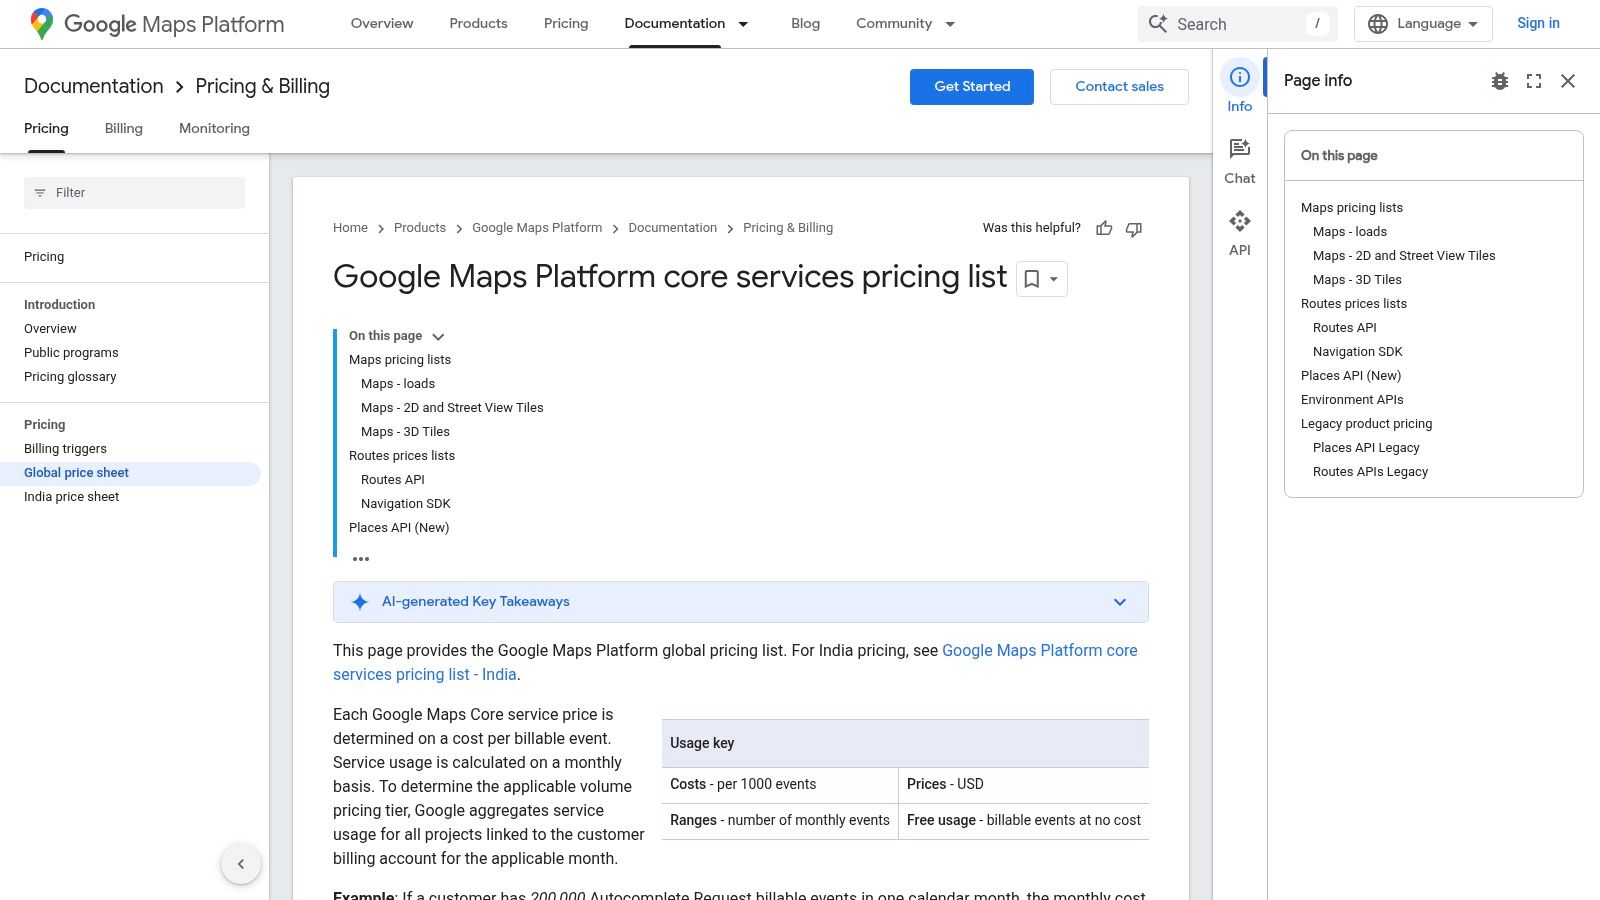This screenshot has height=900, width=1600.
Task: Open the Info panel icon
Action: click(x=1240, y=77)
